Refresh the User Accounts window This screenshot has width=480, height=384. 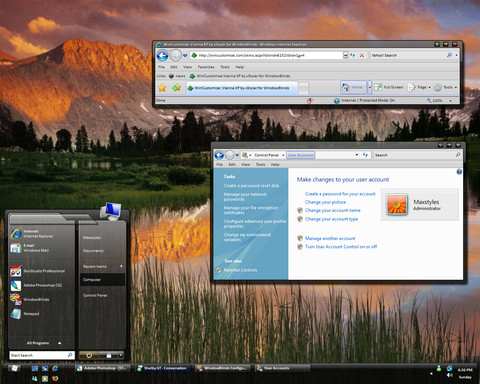click(365, 155)
